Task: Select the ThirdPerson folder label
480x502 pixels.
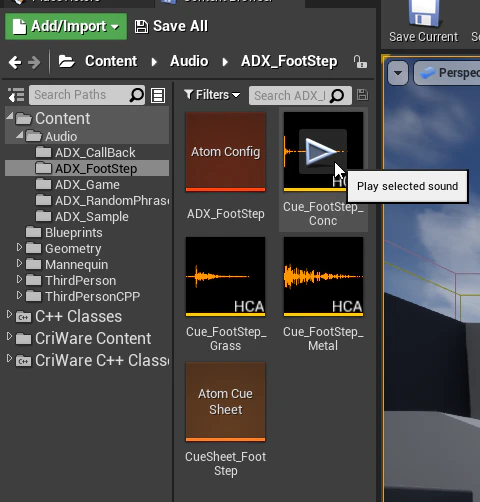Action: click(80, 281)
